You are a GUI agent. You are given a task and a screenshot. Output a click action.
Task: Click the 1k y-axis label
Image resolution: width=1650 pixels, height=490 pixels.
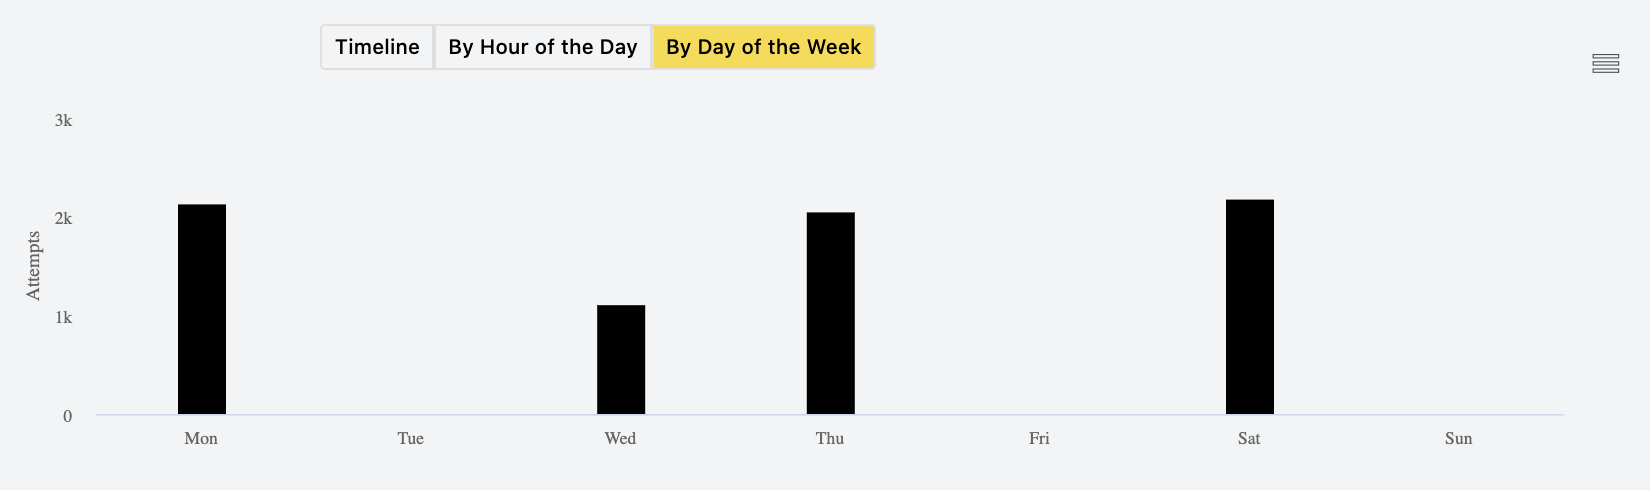point(63,317)
